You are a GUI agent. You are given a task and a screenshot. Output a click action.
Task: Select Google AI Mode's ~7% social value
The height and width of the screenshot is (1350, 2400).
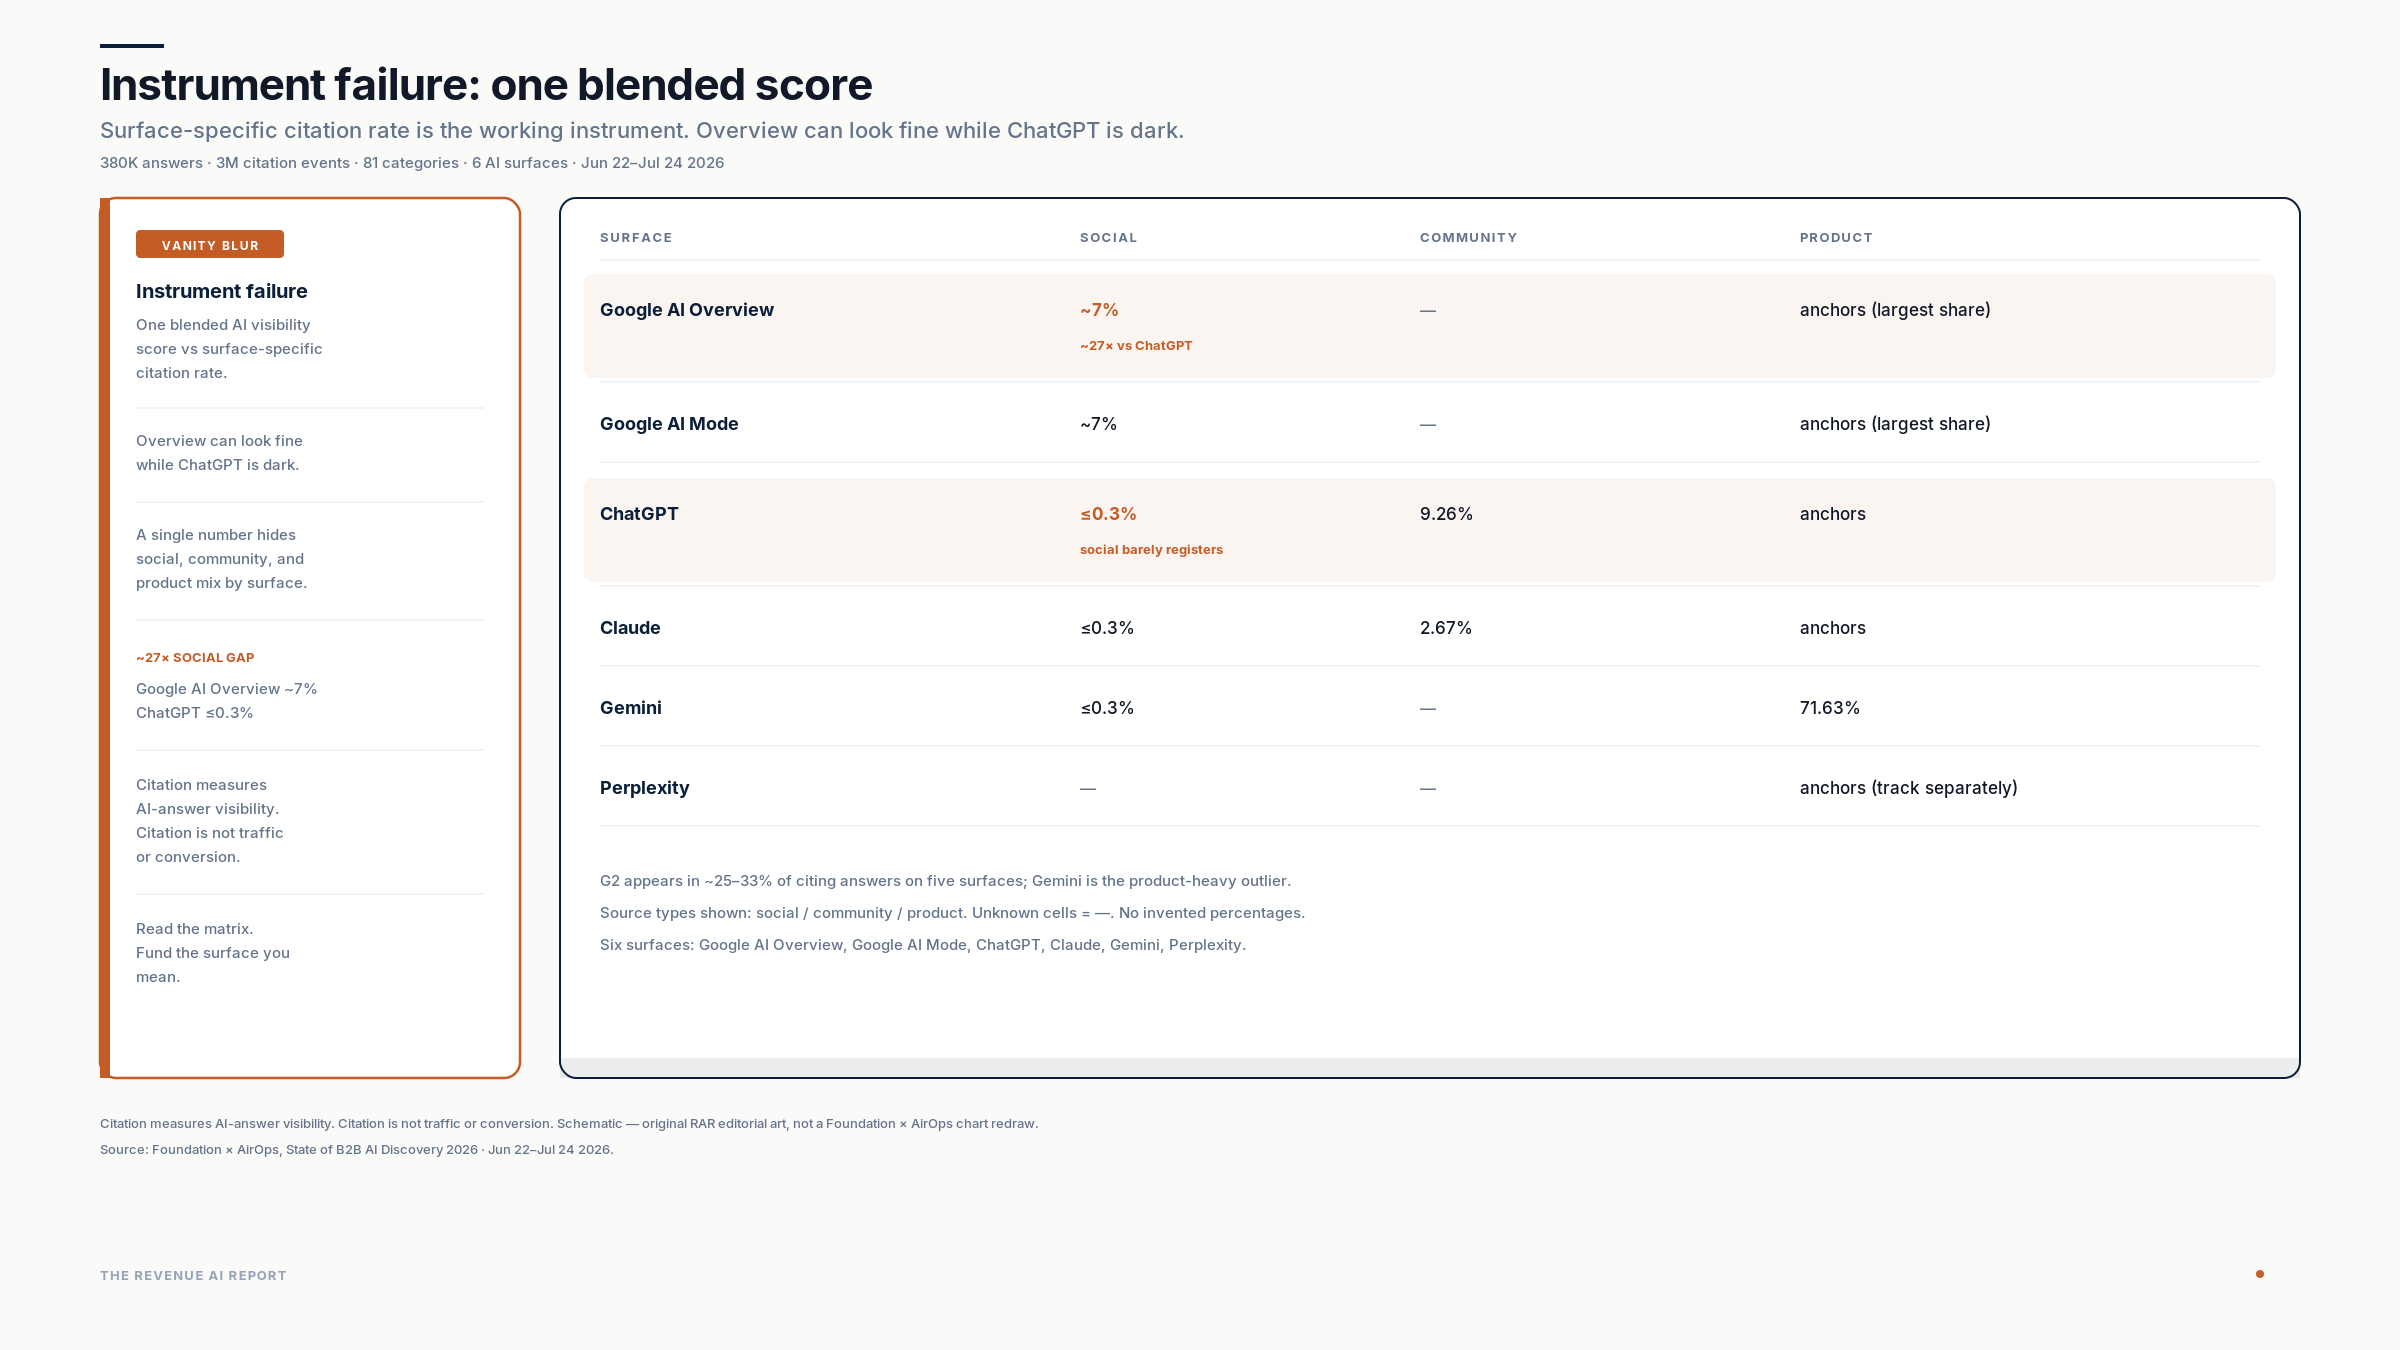1098,424
